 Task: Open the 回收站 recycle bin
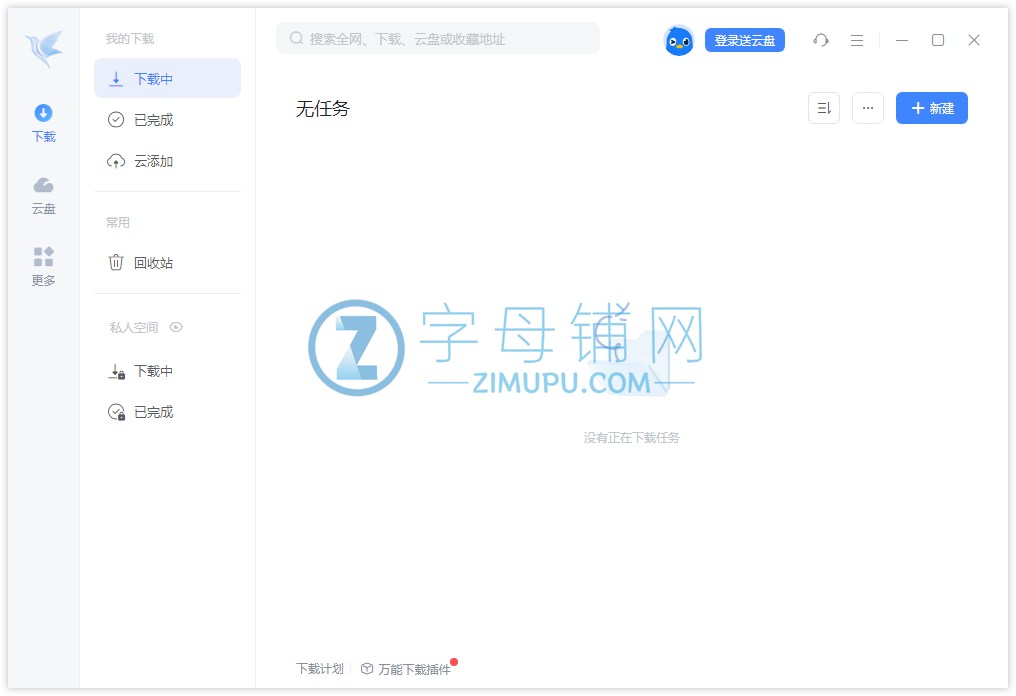(167, 263)
